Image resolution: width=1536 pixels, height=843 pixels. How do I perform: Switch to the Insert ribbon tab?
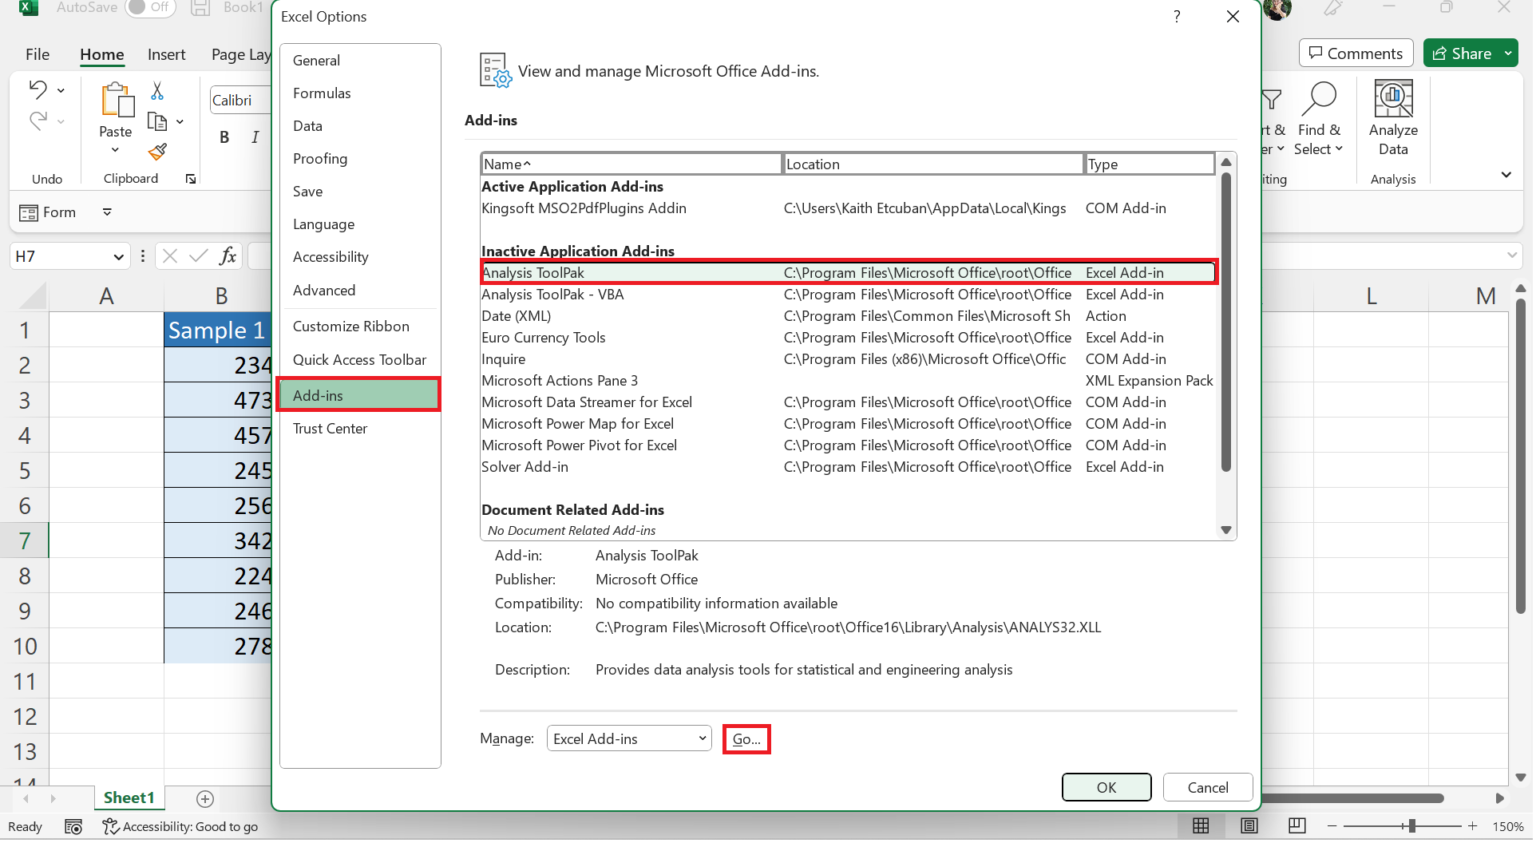(166, 54)
